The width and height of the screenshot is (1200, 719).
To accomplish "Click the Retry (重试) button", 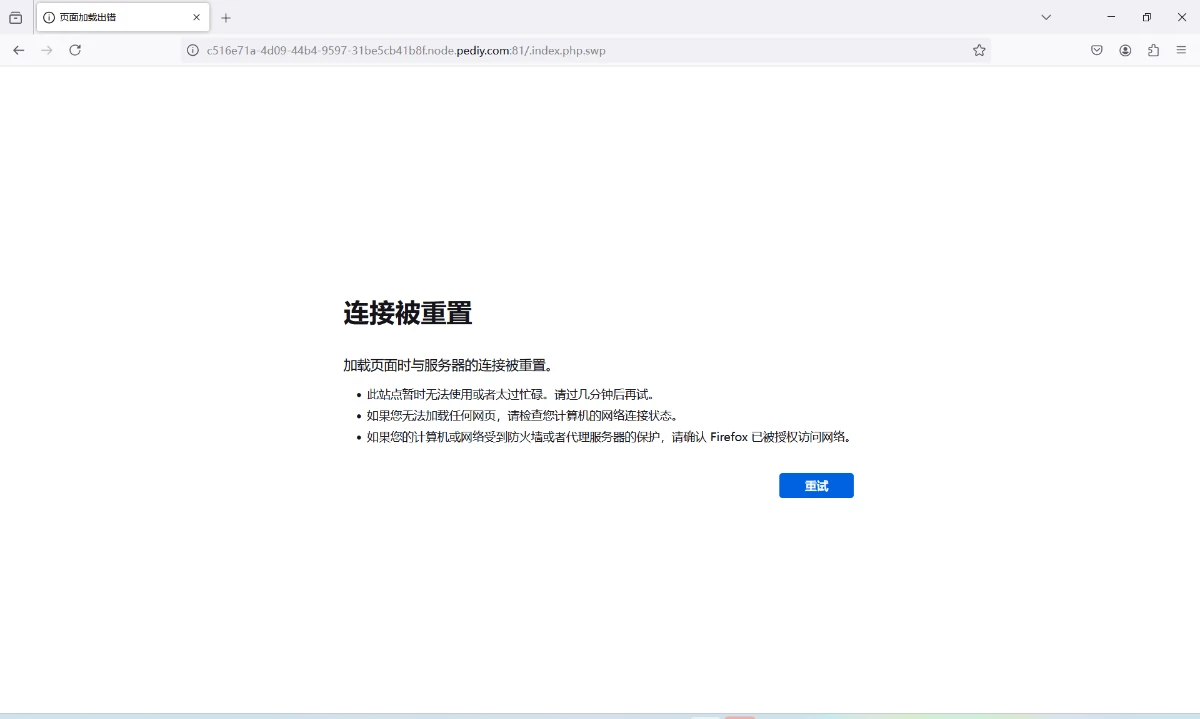I will [816, 486].
